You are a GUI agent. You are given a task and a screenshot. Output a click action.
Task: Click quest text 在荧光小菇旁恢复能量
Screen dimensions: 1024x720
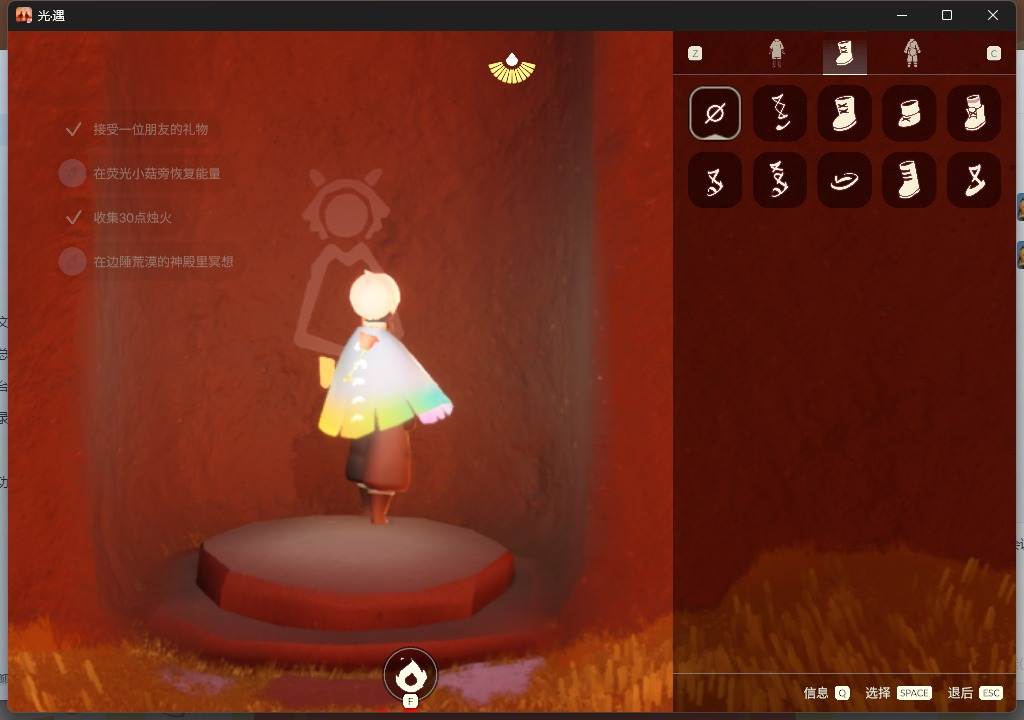pyautogui.click(x=157, y=173)
